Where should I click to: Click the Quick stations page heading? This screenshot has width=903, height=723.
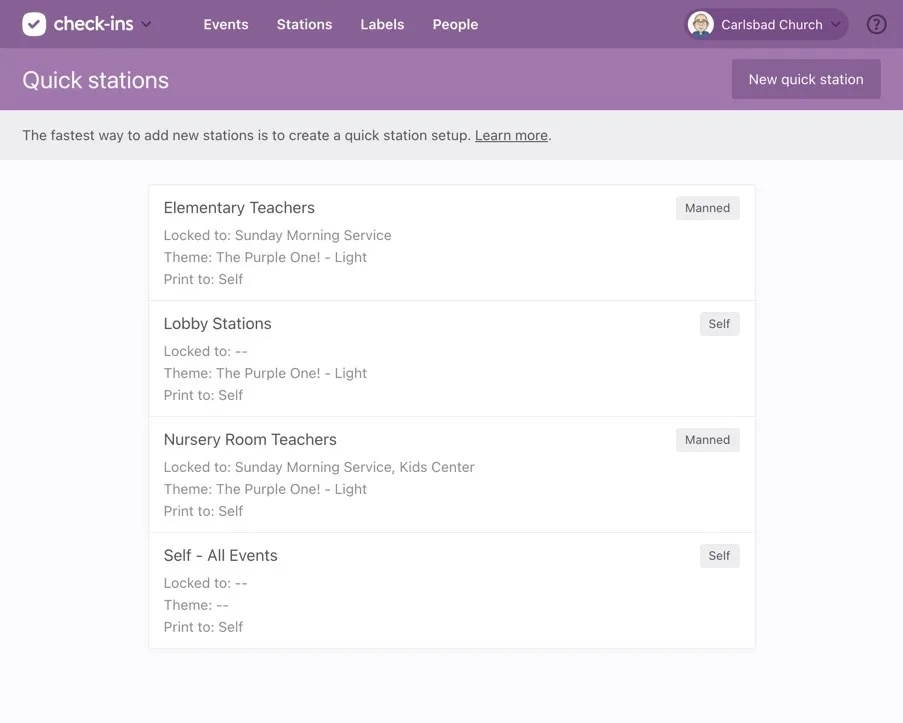[95, 80]
